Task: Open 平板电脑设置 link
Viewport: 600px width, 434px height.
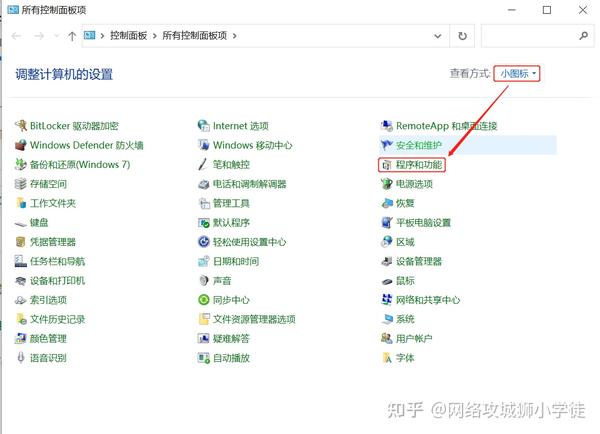Action: coord(423,223)
